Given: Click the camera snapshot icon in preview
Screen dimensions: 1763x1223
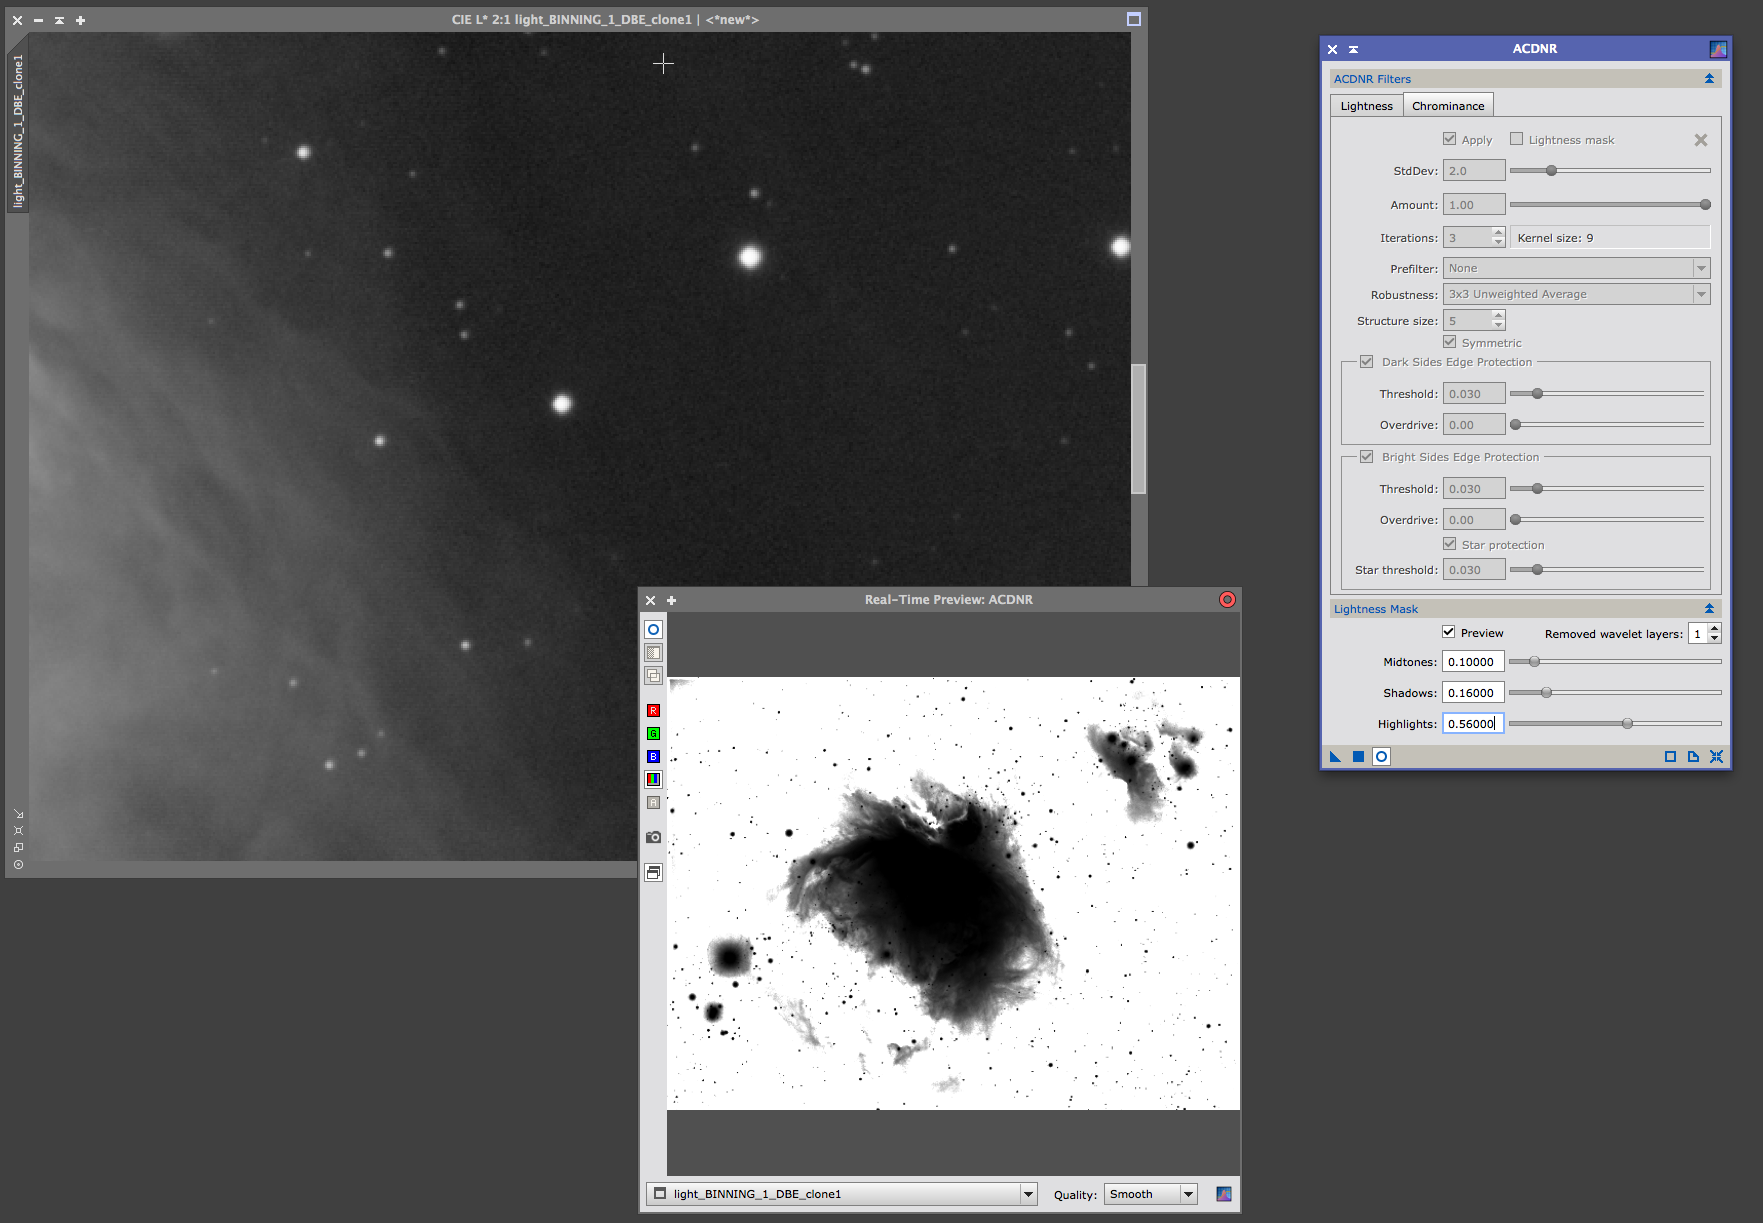Looking at the screenshot, I should (653, 837).
